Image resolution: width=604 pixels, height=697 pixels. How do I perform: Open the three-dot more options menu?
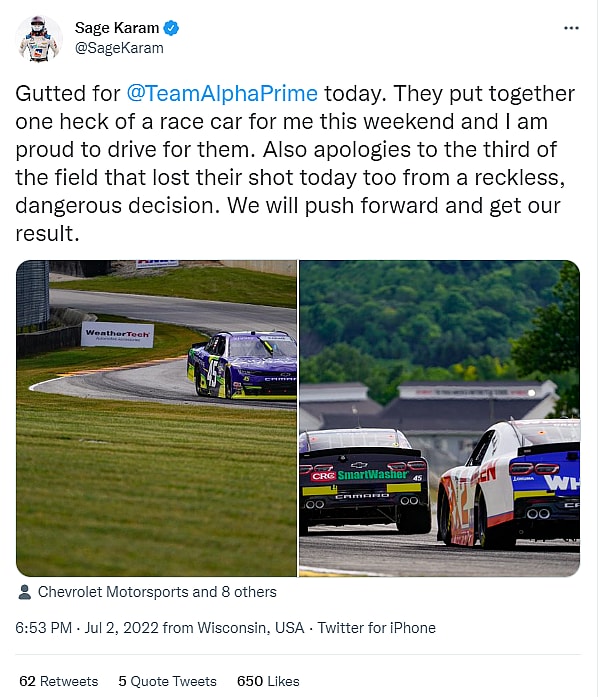click(571, 28)
